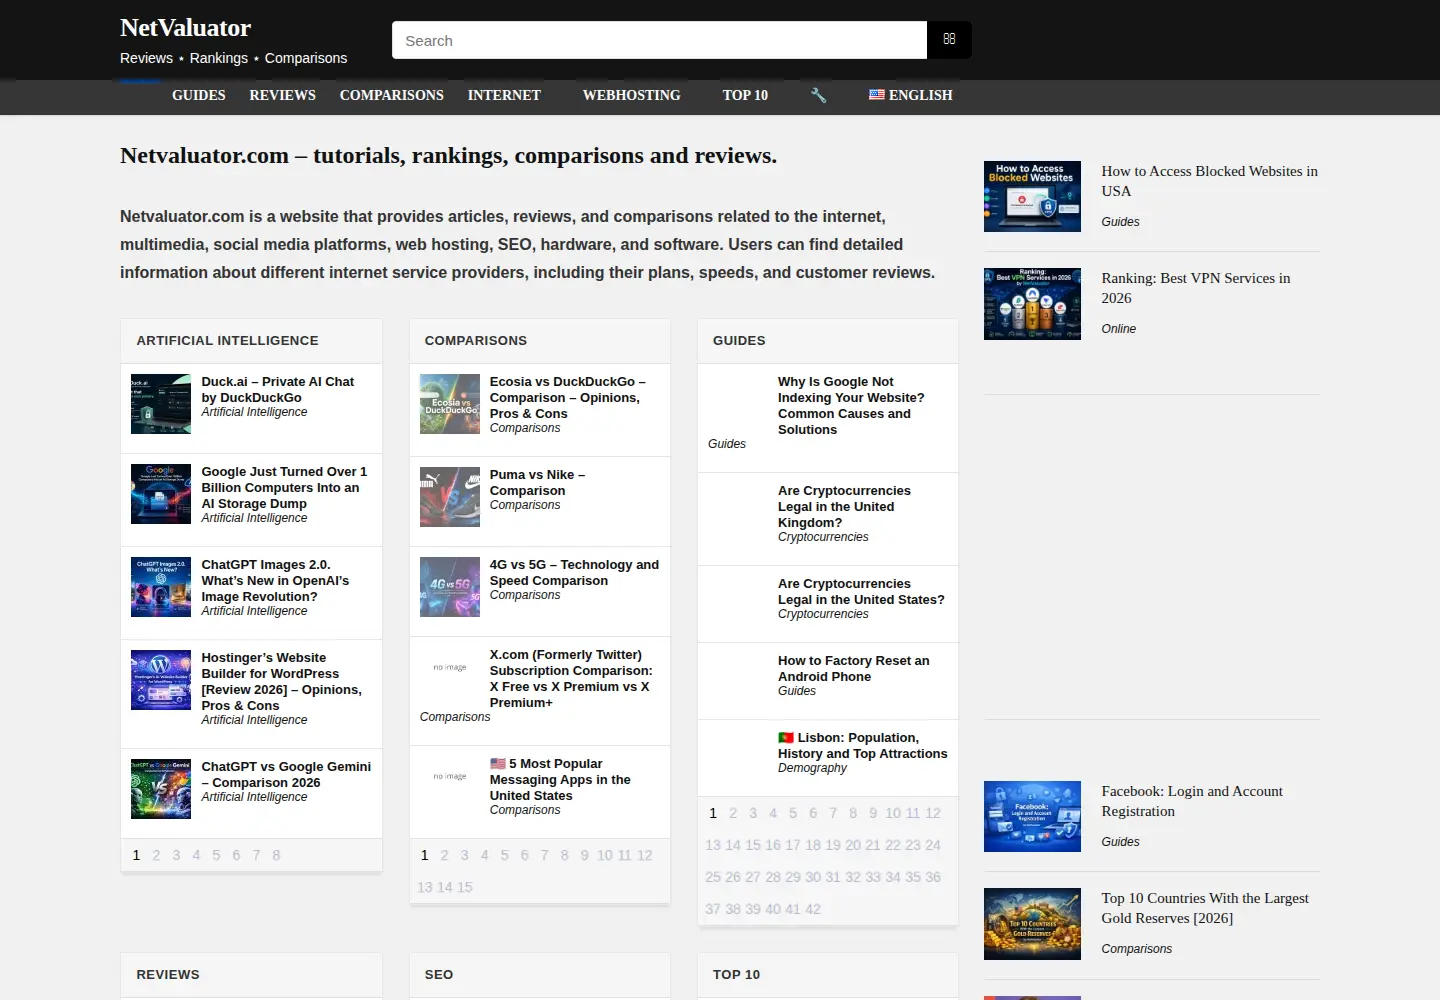
Task: Click the ARTIFICIAL INTELLIGENCE section heading
Action: point(228,340)
